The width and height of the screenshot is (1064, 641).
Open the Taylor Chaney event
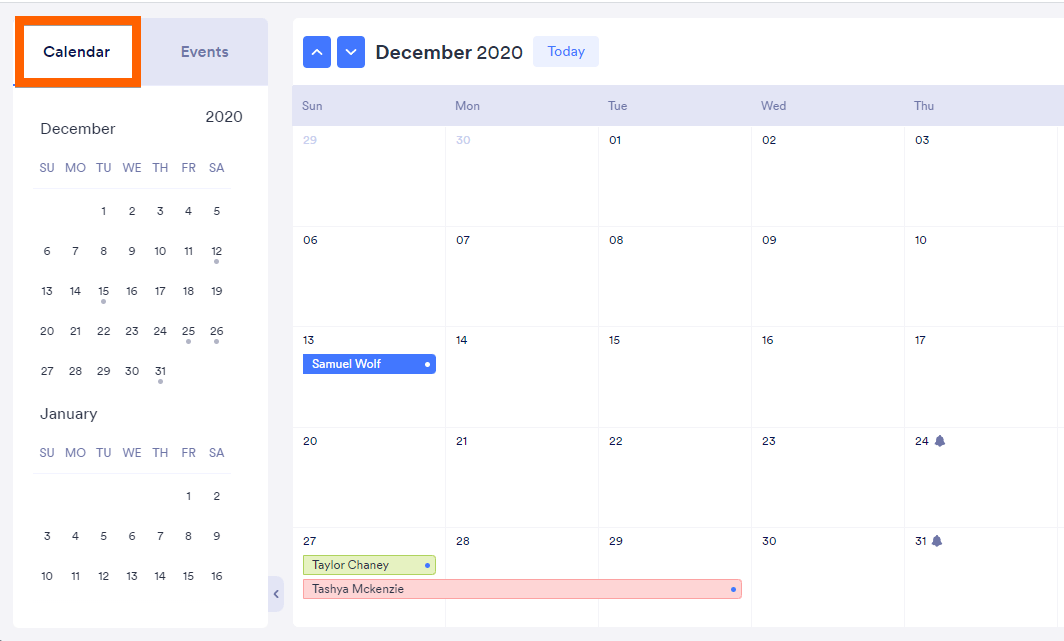(x=369, y=565)
